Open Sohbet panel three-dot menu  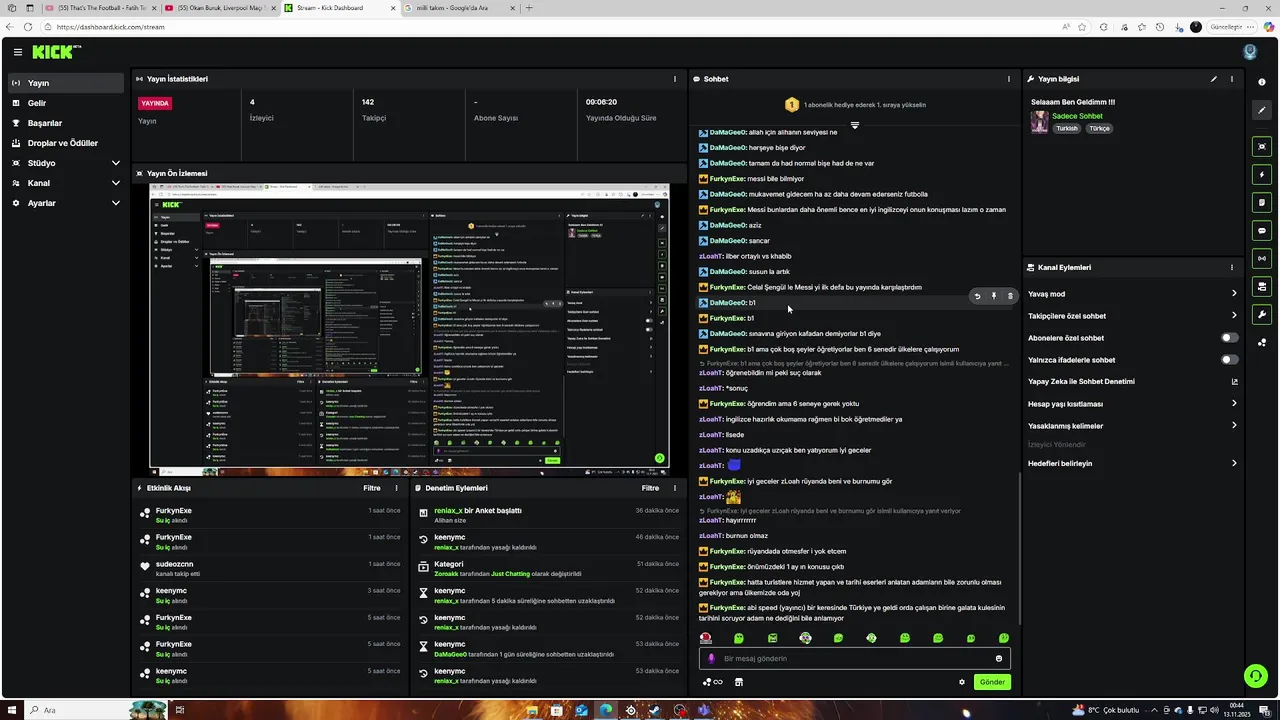(1008, 79)
